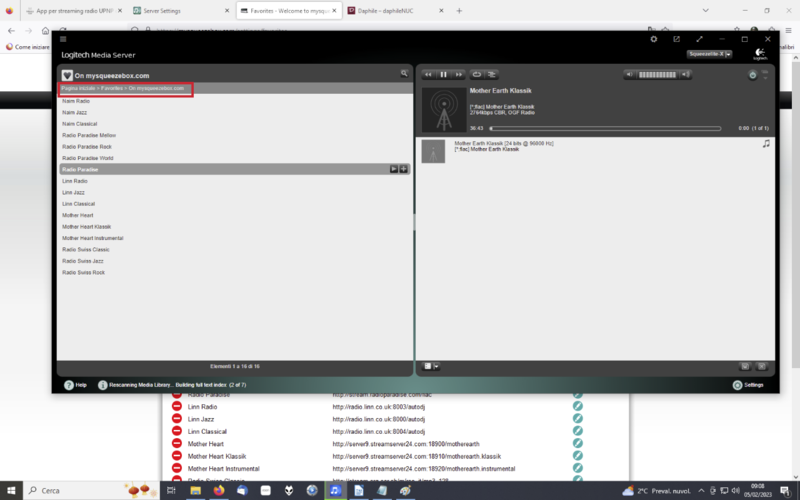800x500 pixels.
Task: Toggle repeat mode in player controls
Action: [477, 74]
